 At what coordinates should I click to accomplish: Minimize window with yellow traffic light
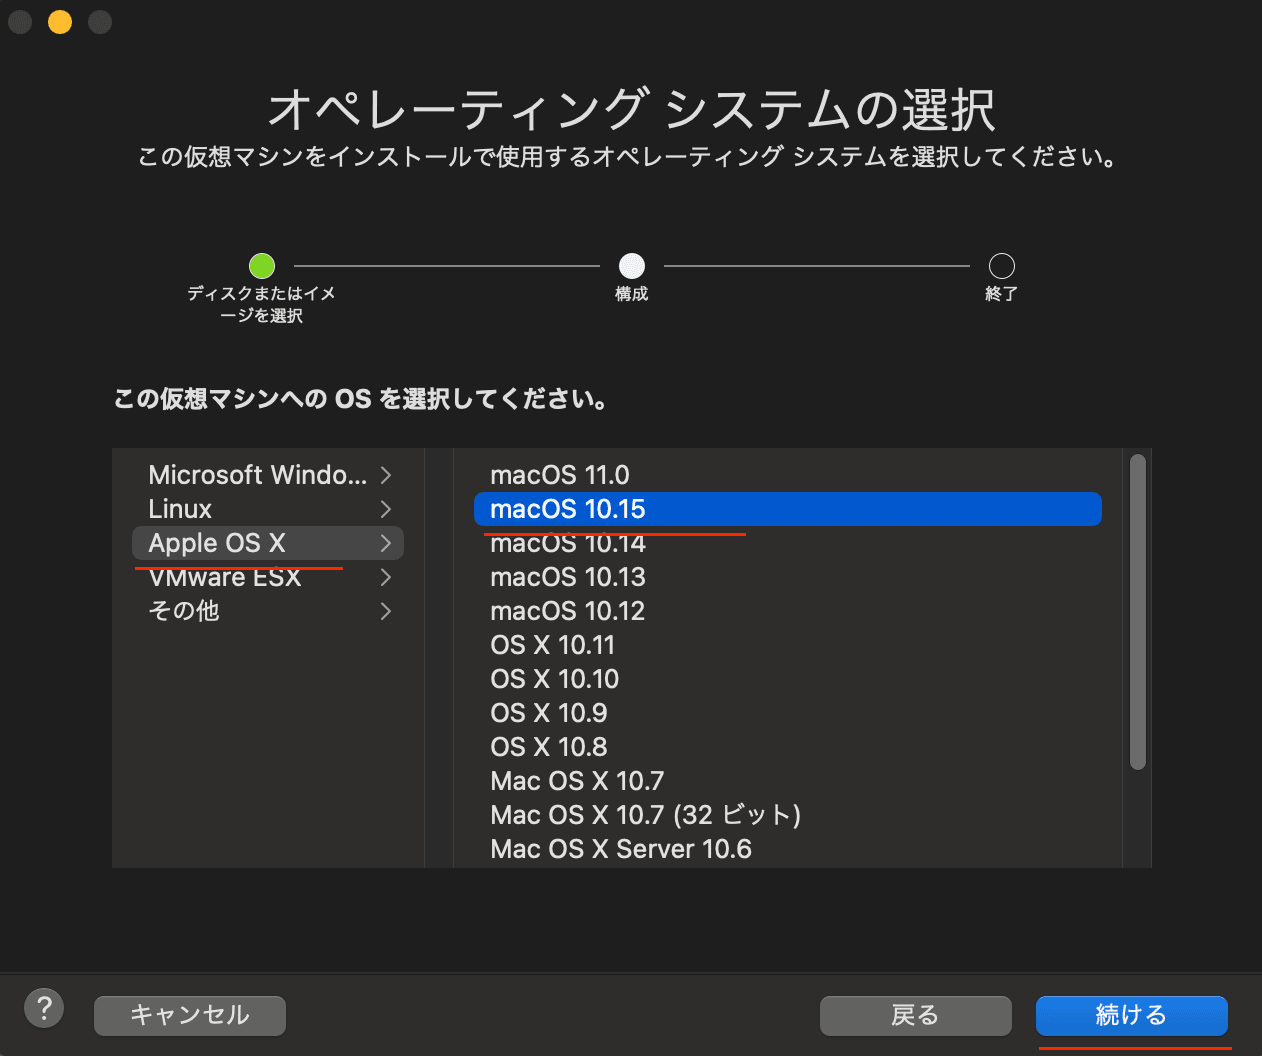click(x=59, y=21)
